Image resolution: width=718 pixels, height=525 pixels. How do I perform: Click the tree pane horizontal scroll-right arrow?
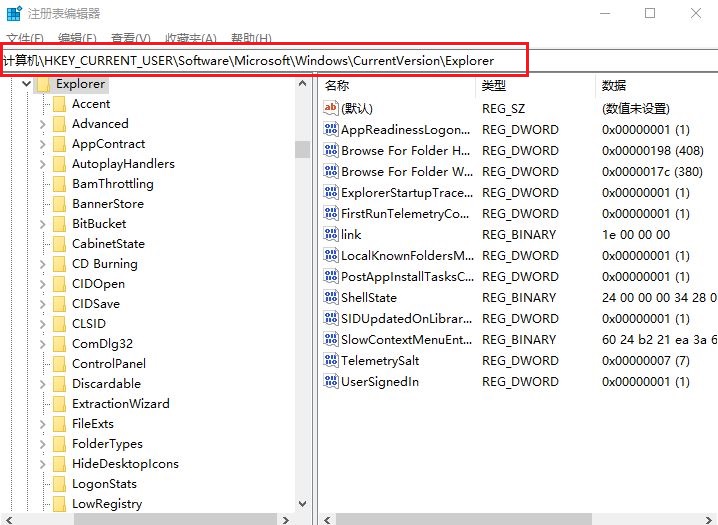click(286, 520)
